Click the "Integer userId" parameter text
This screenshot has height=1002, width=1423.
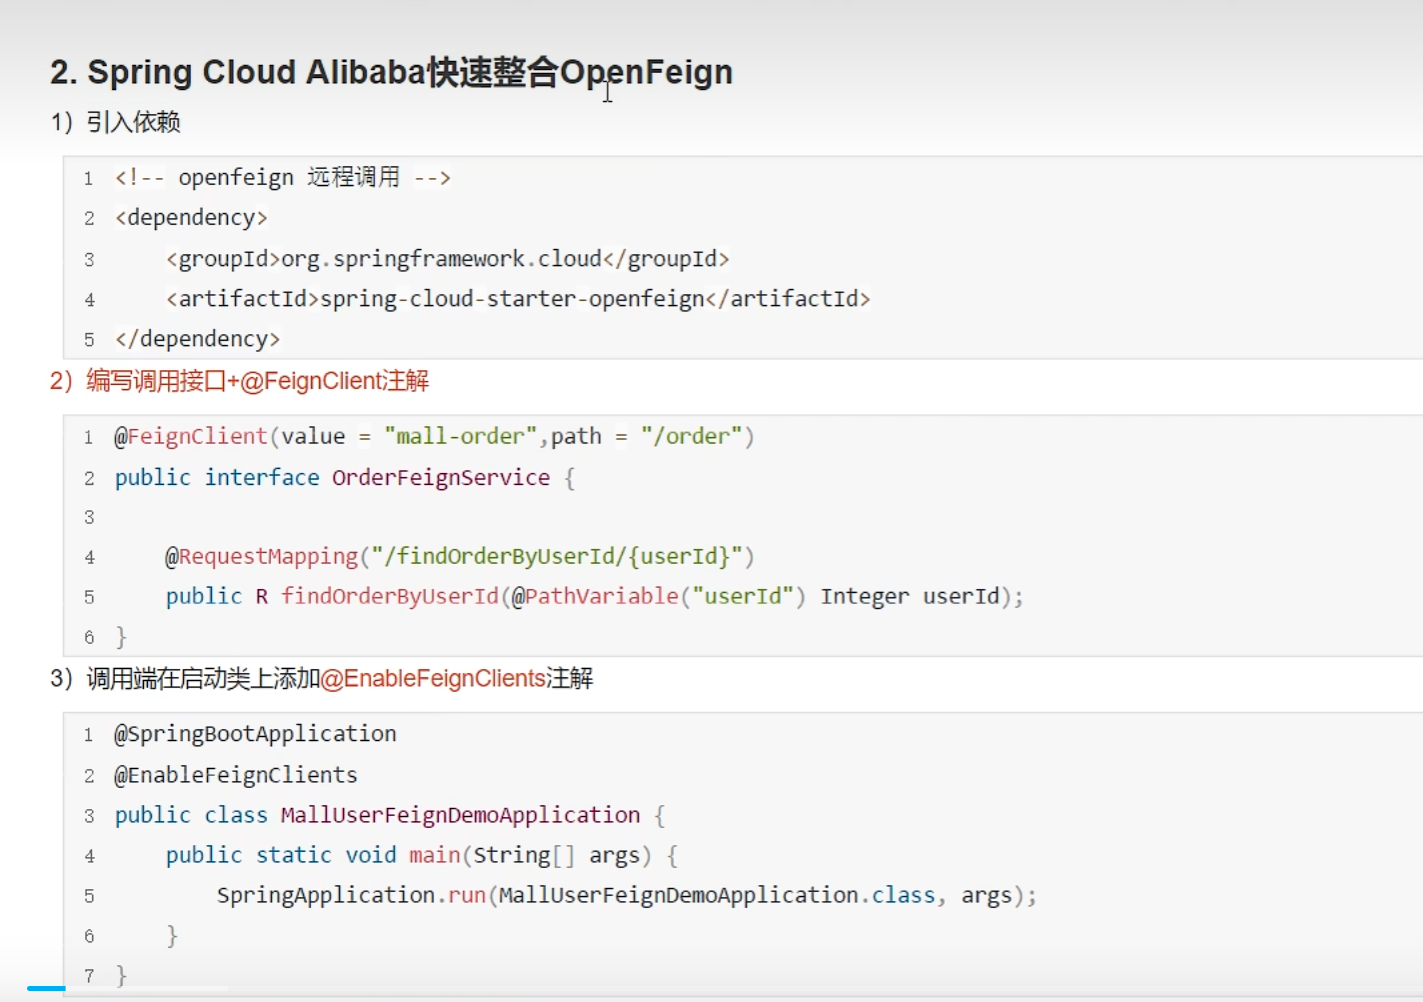click(910, 596)
